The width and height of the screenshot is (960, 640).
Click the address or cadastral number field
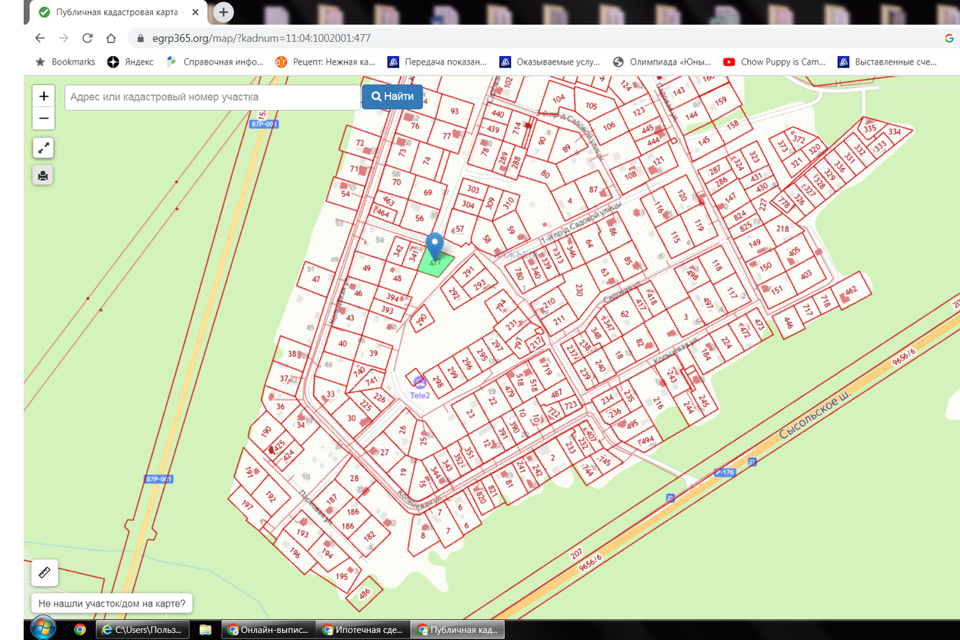point(212,97)
